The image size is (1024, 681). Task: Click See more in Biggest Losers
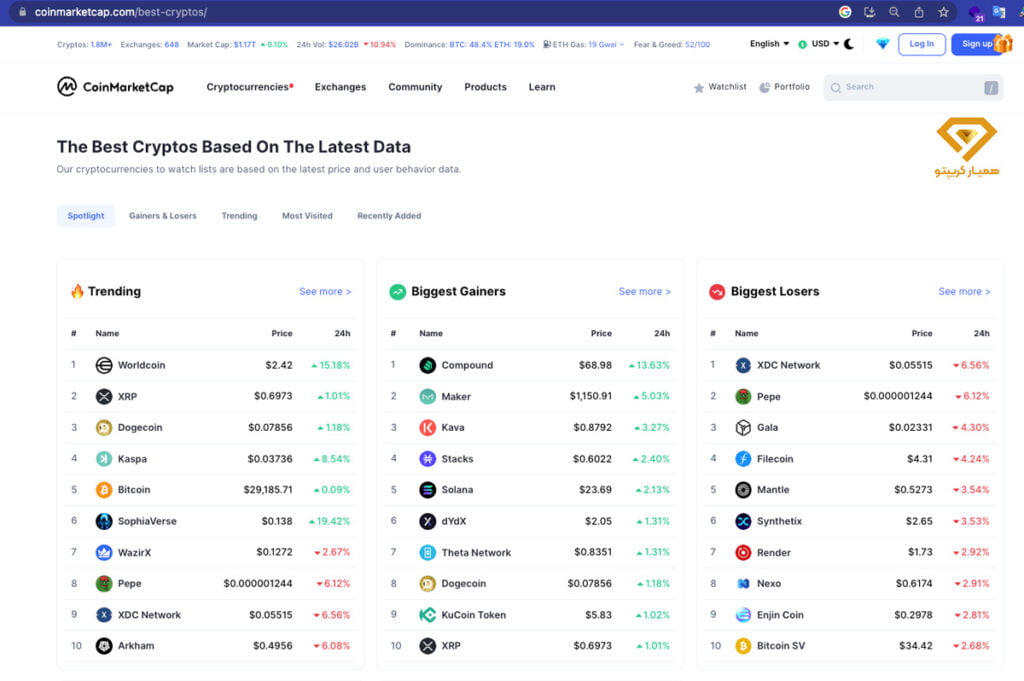coord(964,291)
